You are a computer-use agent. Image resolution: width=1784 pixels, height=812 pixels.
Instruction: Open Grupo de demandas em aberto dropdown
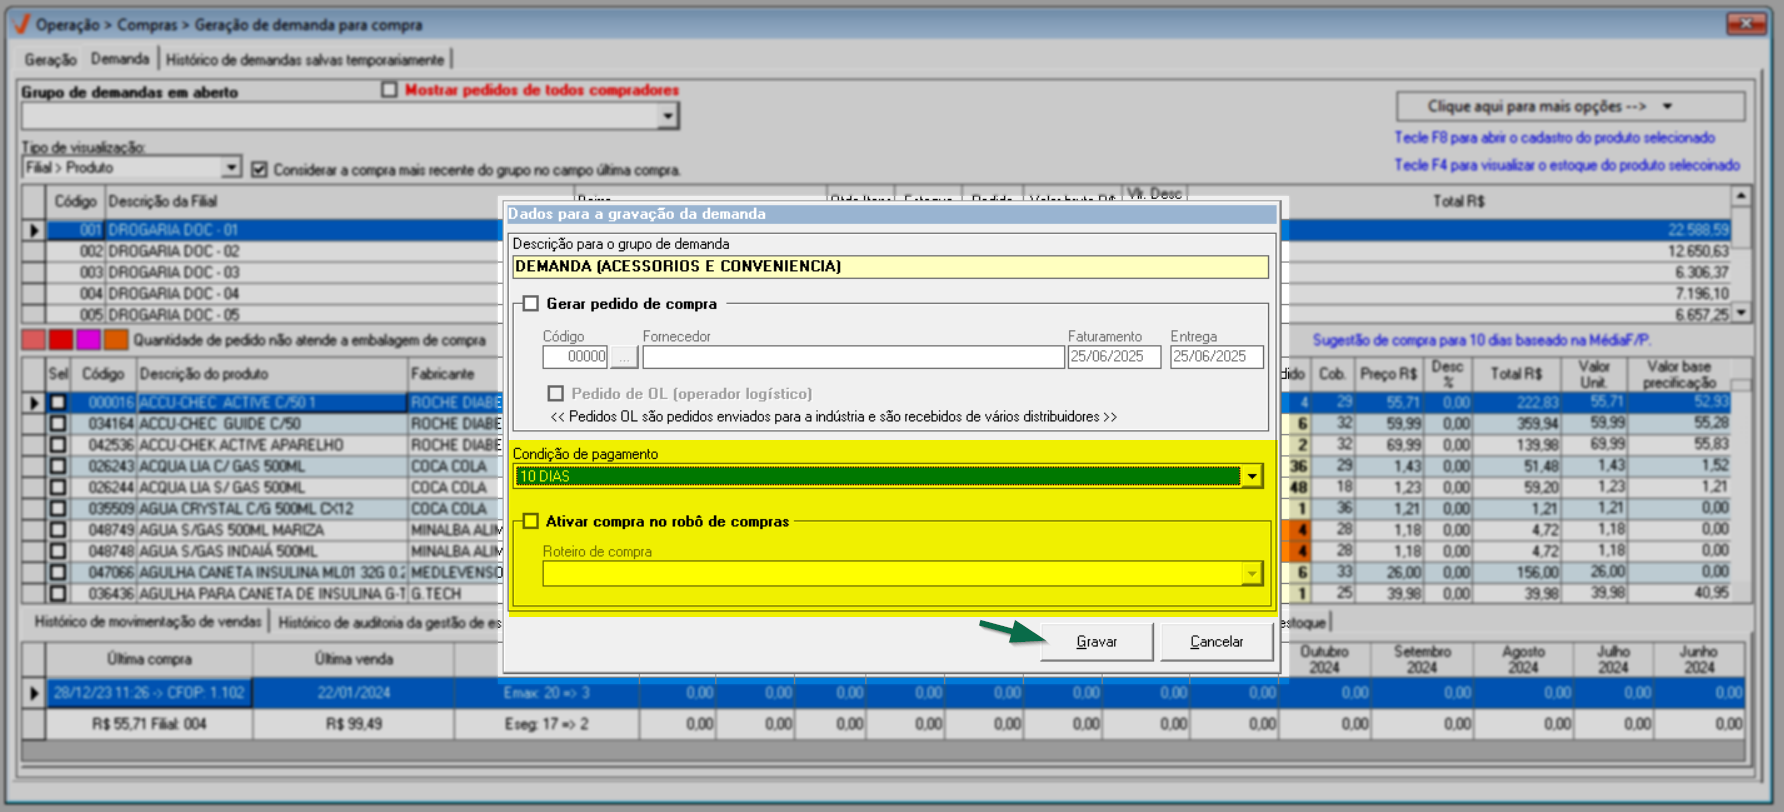(668, 116)
